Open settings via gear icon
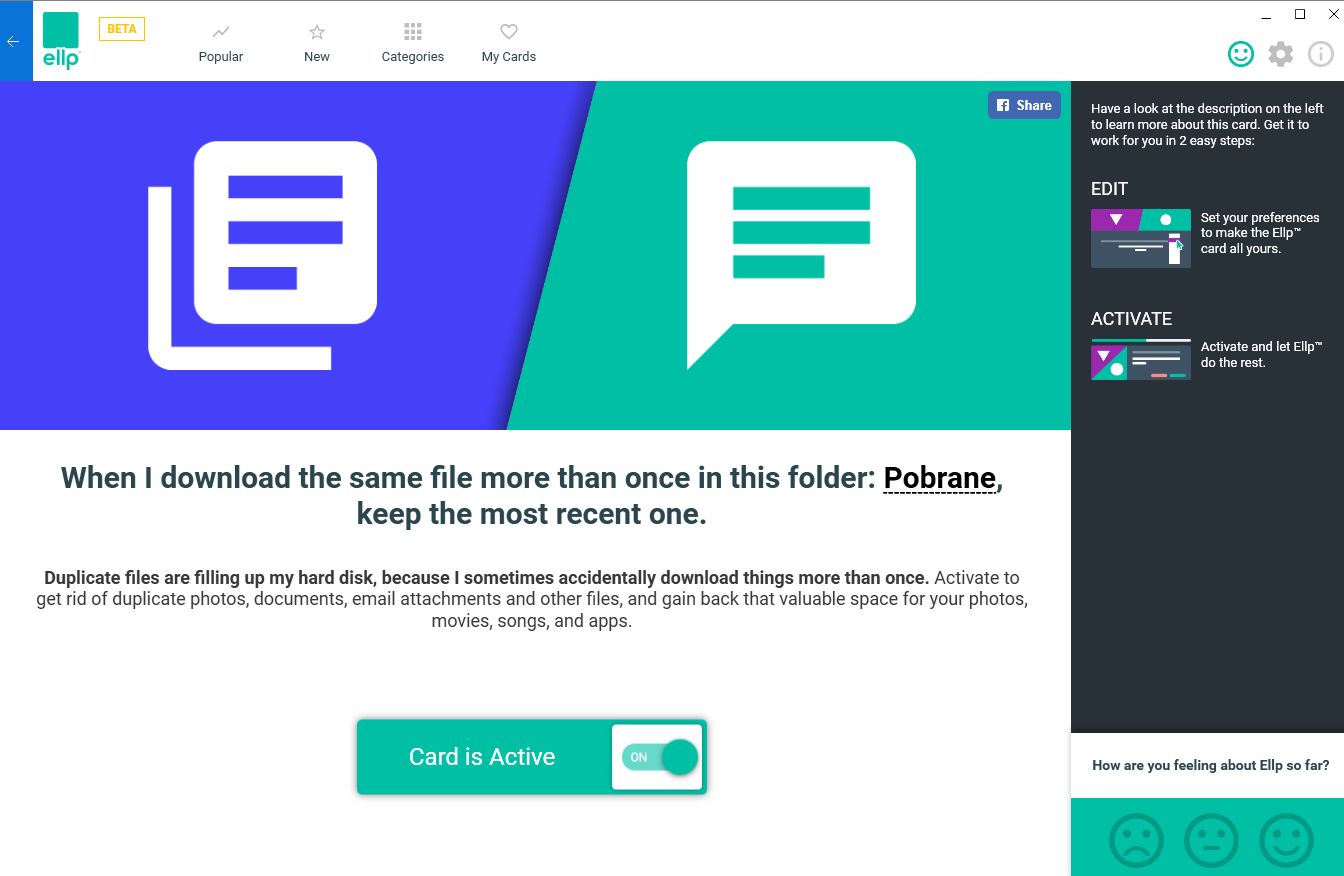This screenshot has width=1344, height=876. (1281, 54)
